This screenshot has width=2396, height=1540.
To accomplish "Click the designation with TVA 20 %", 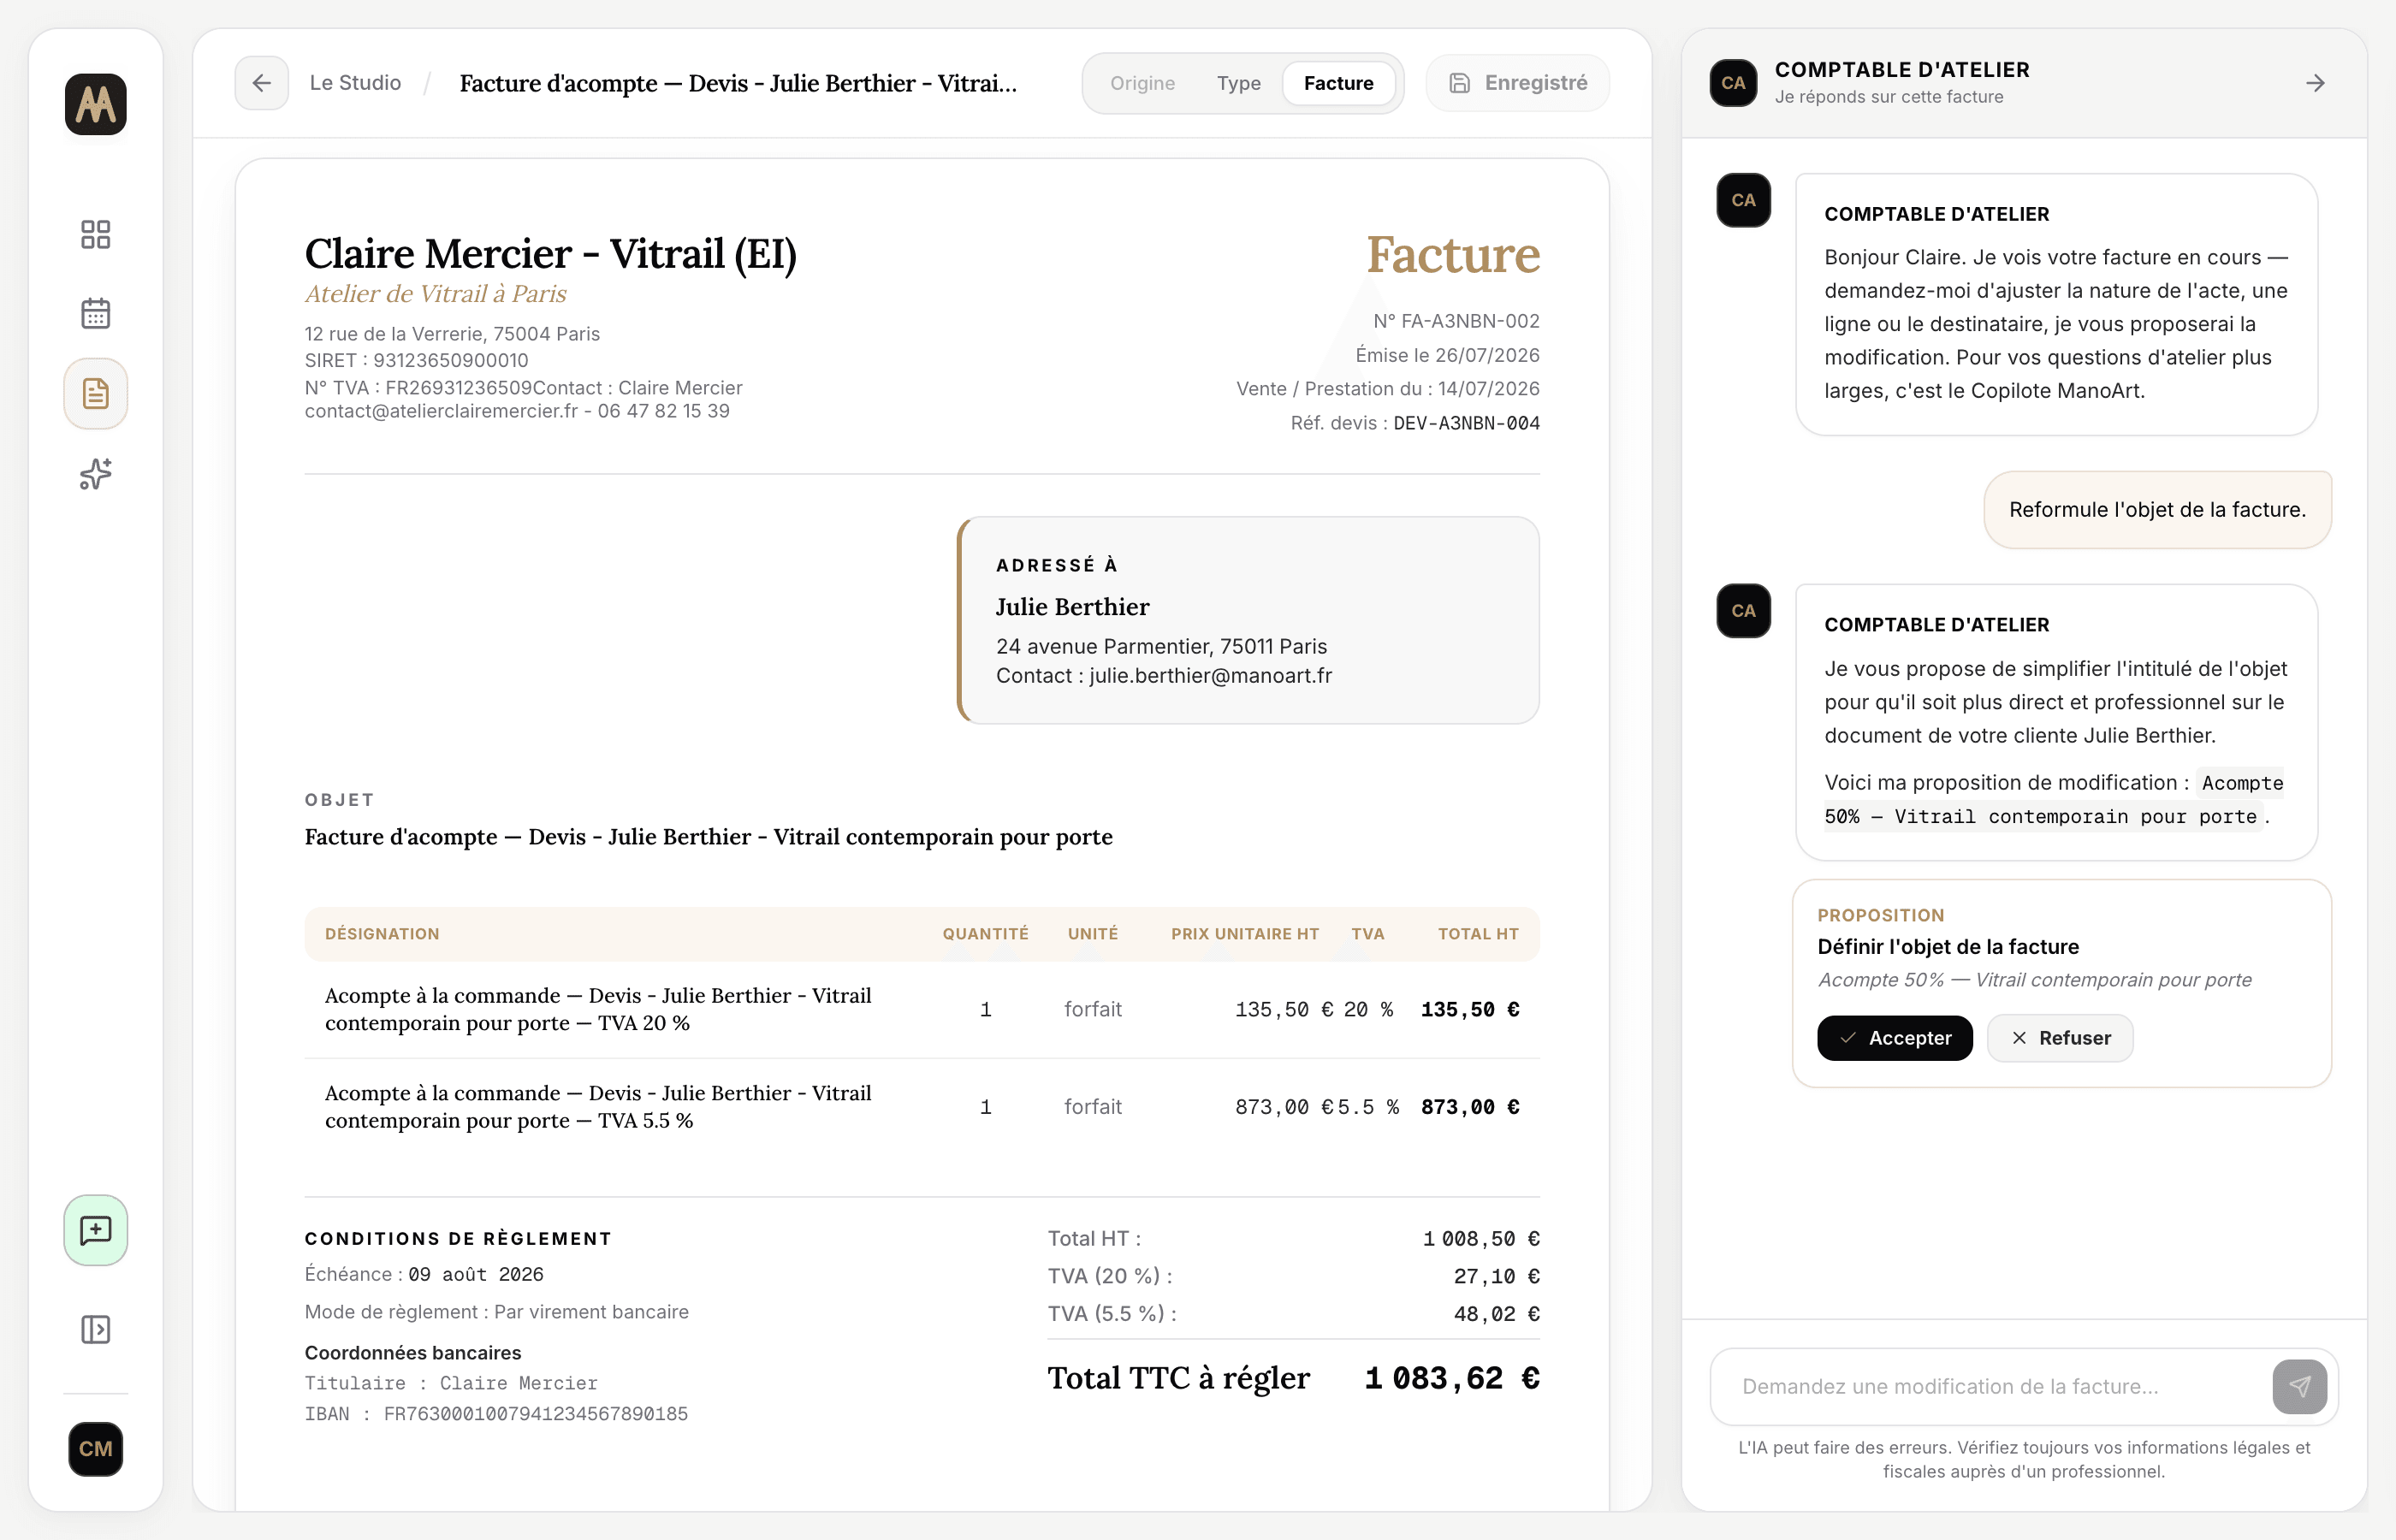I will coord(598,1009).
